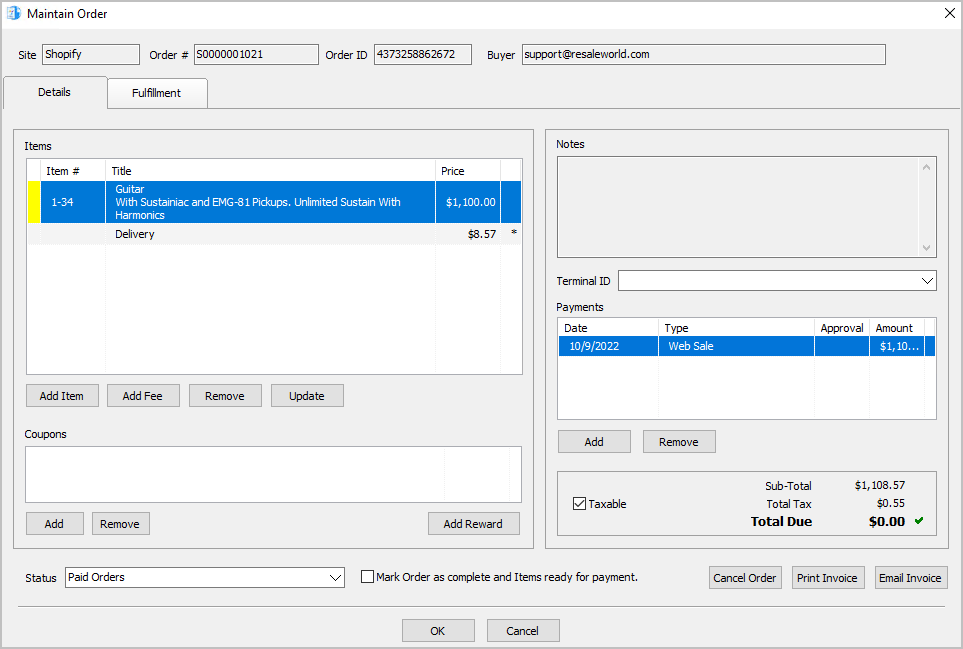Check Mark Order as complete box
963x649 pixels.
coord(367,577)
